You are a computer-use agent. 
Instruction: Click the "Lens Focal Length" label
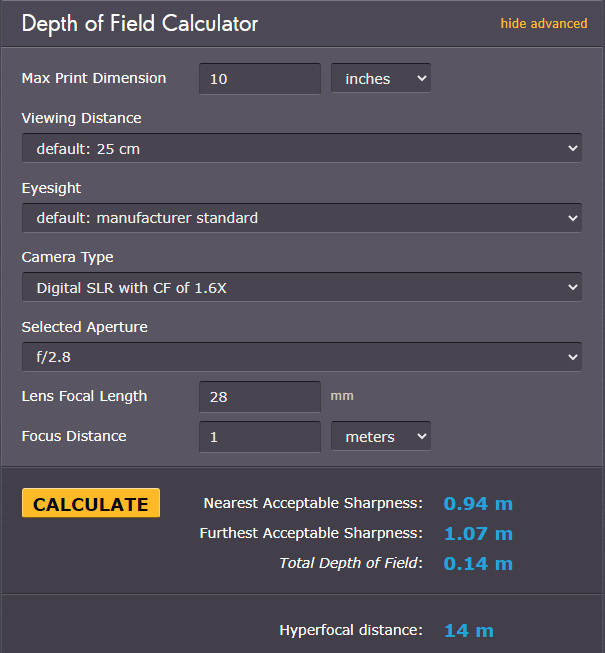tap(85, 396)
